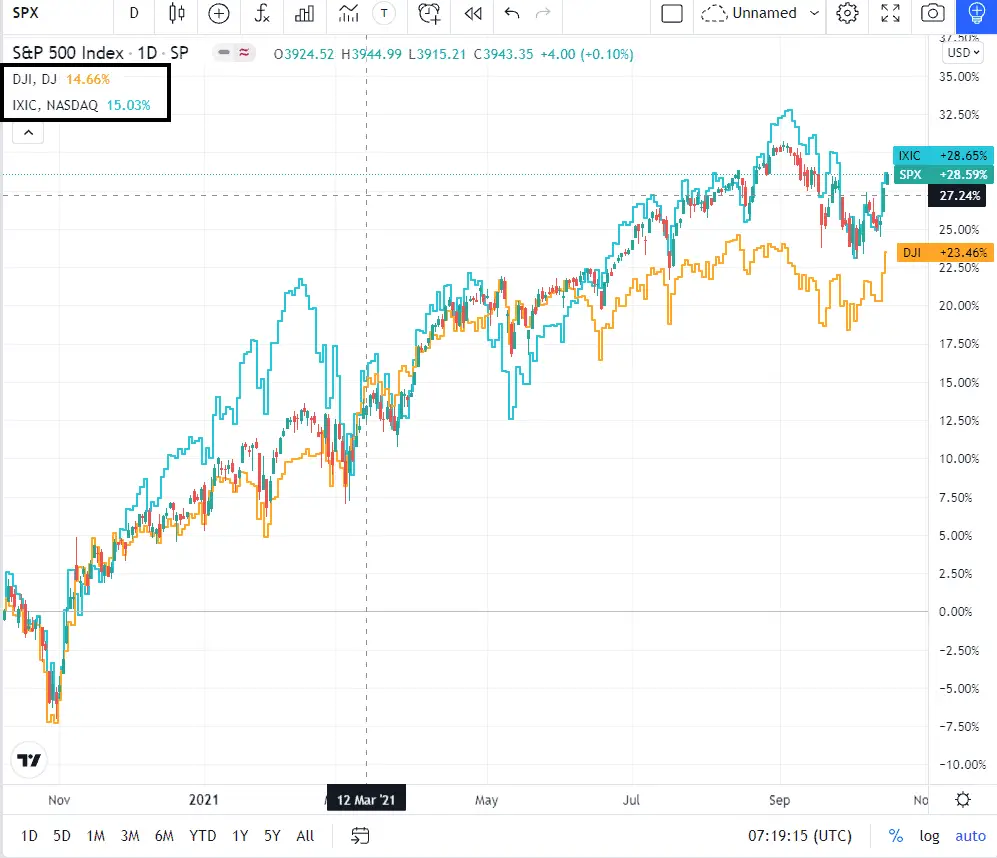Click the H3944.99 high value

click(371, 54)
